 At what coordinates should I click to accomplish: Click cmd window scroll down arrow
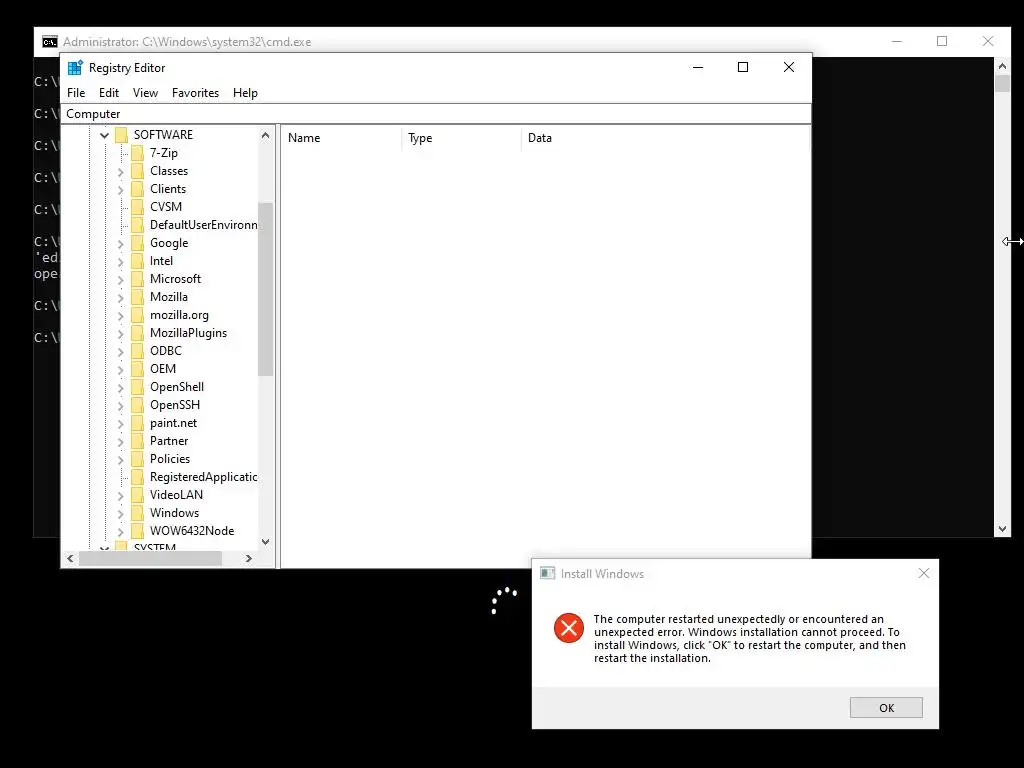[x=1002, y=529]
